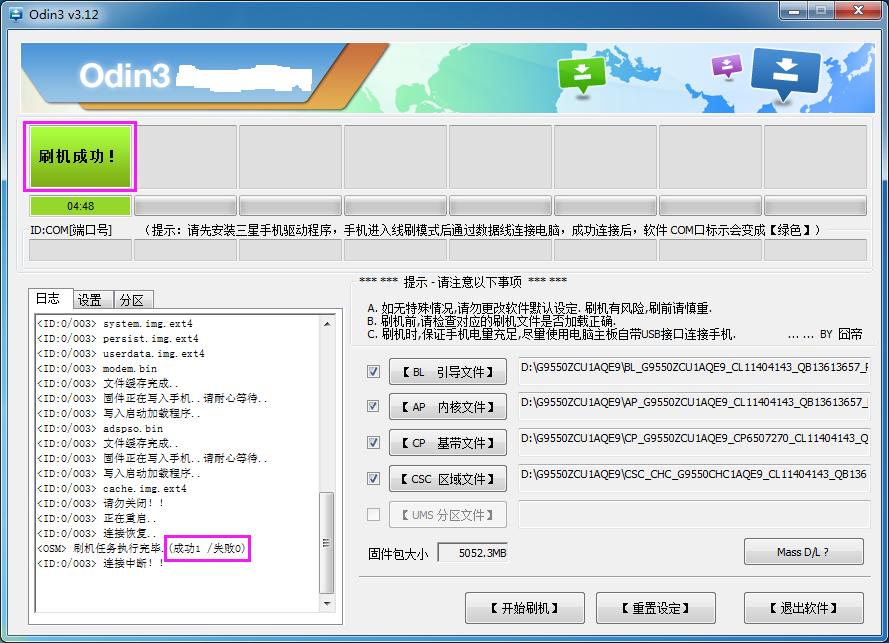Select log line 请勿关闭！！
The width and height of the screenshot is (889, 643).
click(101, 503)
